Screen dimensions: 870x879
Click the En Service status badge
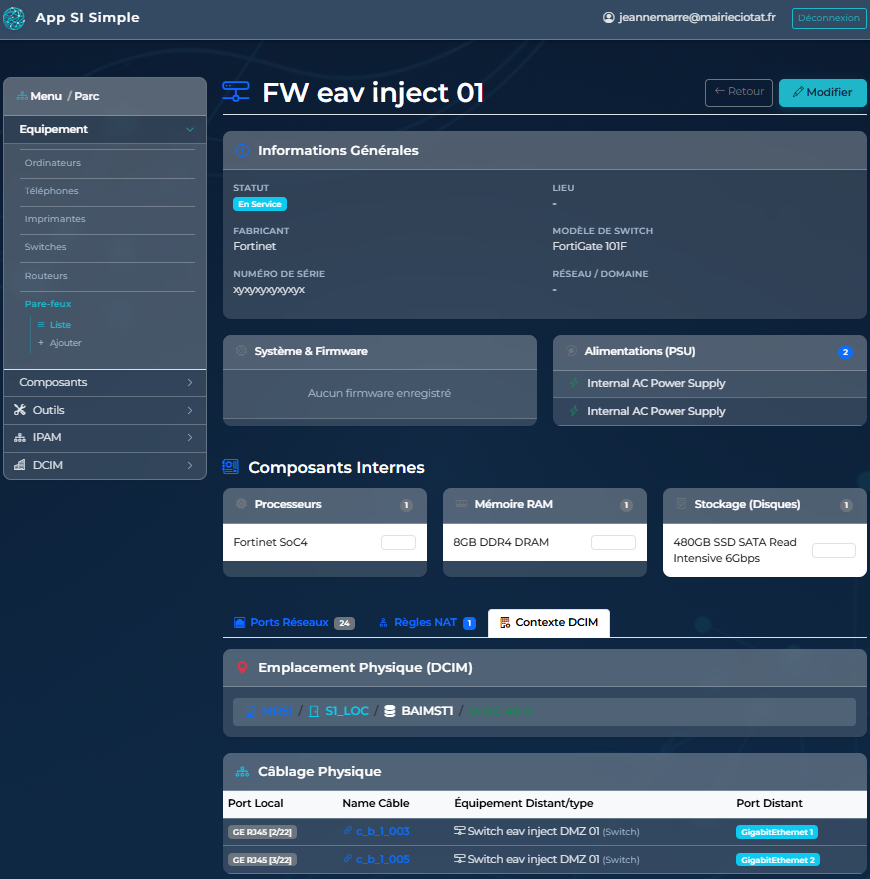(x=260, y=204)
